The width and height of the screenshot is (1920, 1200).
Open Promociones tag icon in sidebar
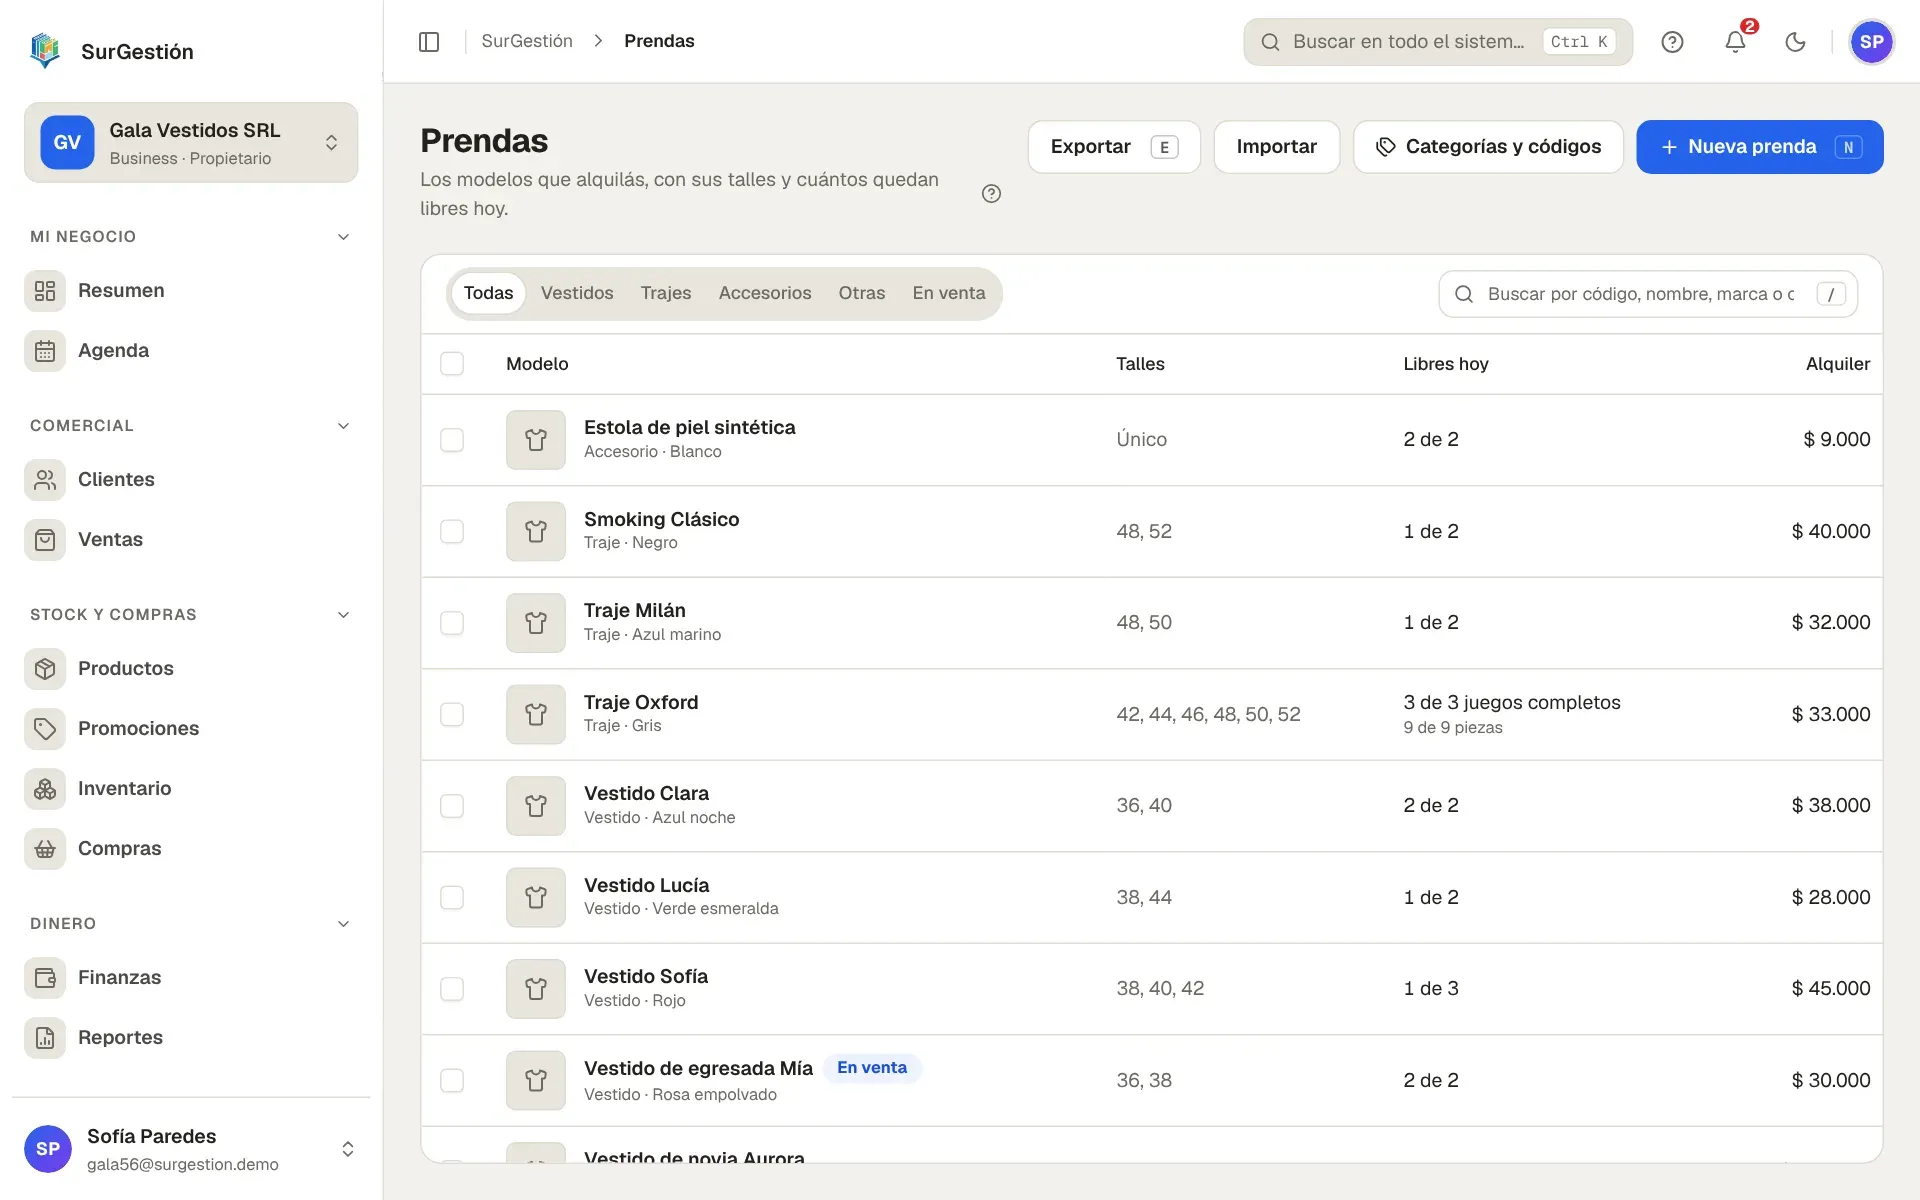click(45, 729)
